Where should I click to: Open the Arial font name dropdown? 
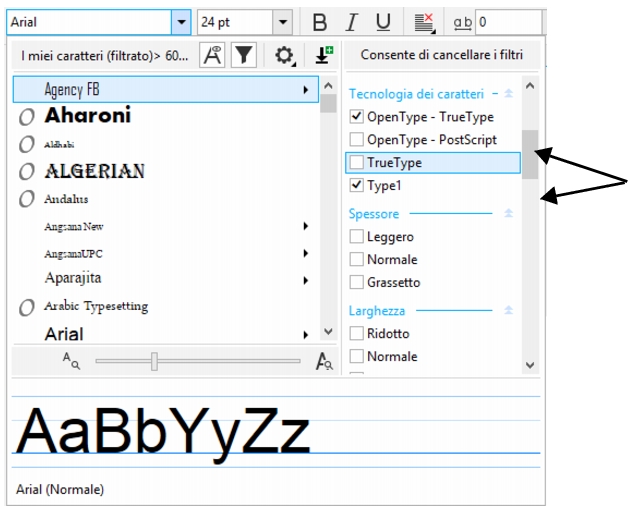click(x=181, y=22)
